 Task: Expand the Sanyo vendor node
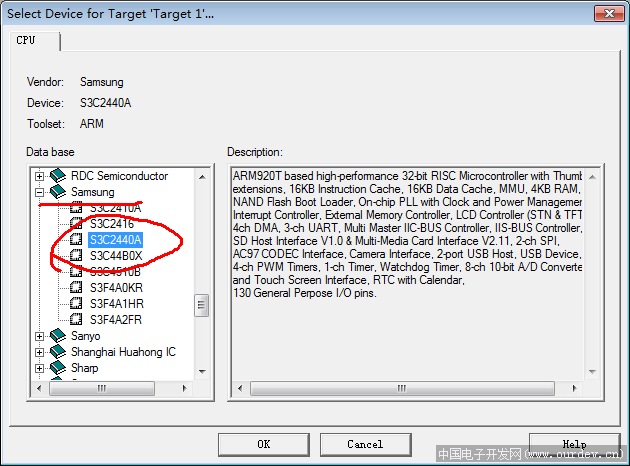point(39,336)
